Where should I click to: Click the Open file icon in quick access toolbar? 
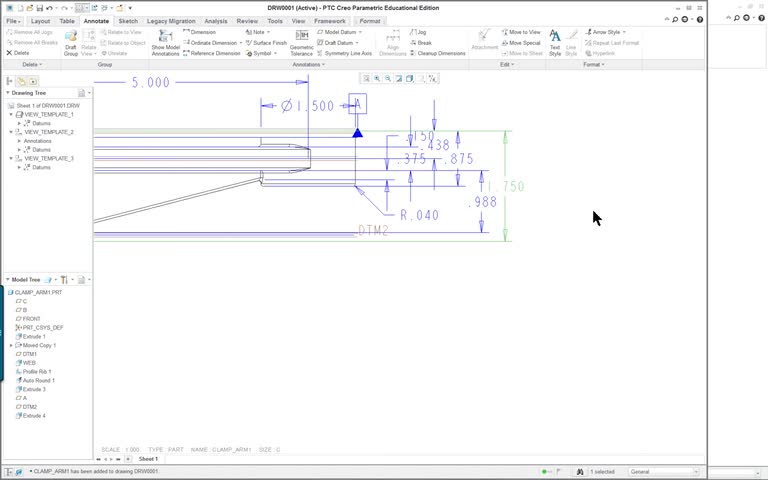(x=30, y=8)
